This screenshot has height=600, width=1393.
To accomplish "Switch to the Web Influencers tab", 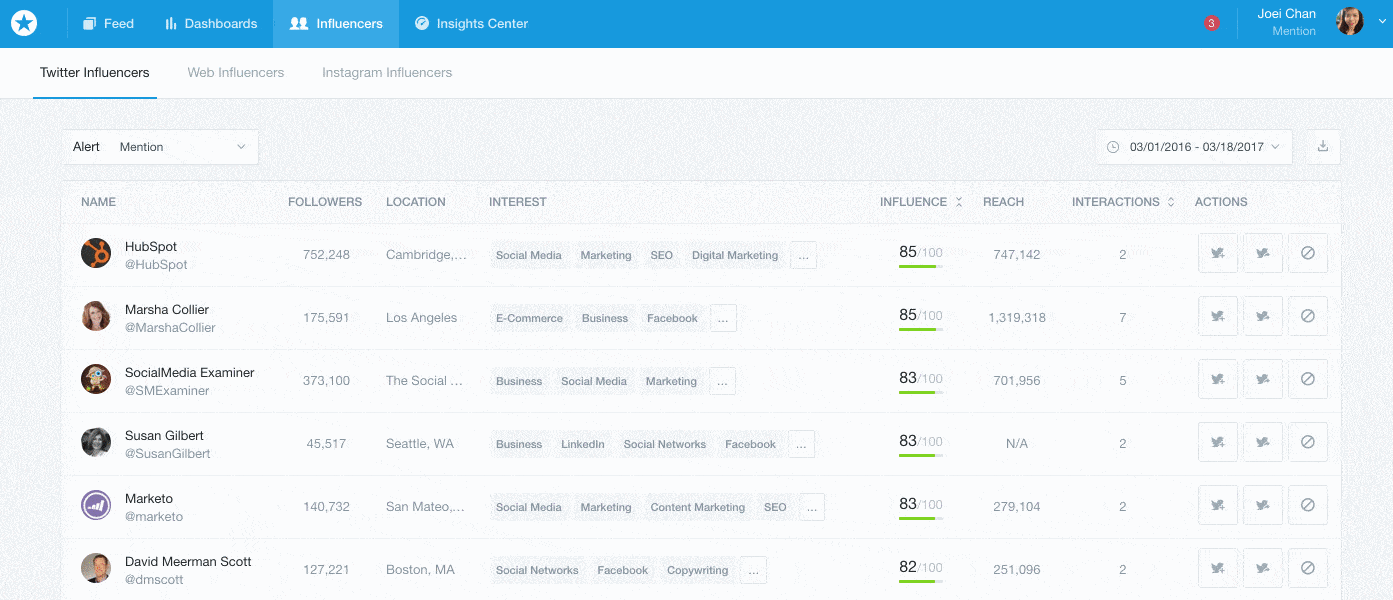I will pos(235,72).
